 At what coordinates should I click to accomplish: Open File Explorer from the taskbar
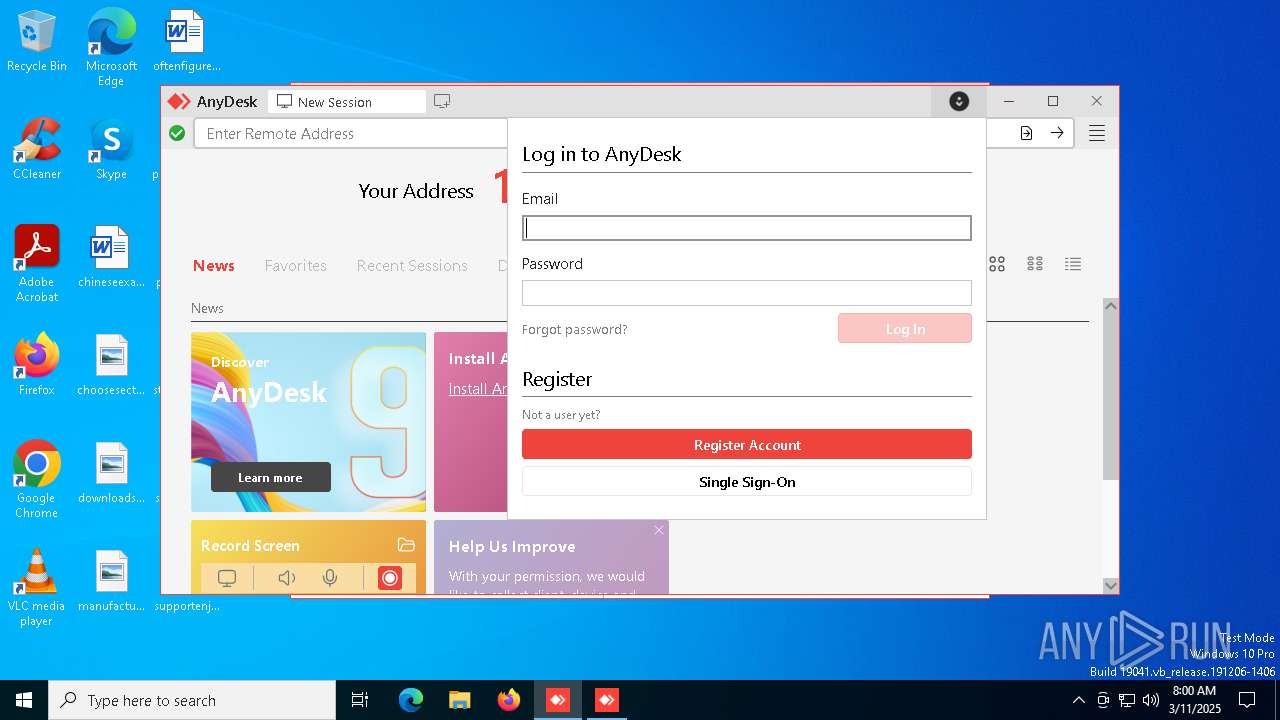click(459, 700)
